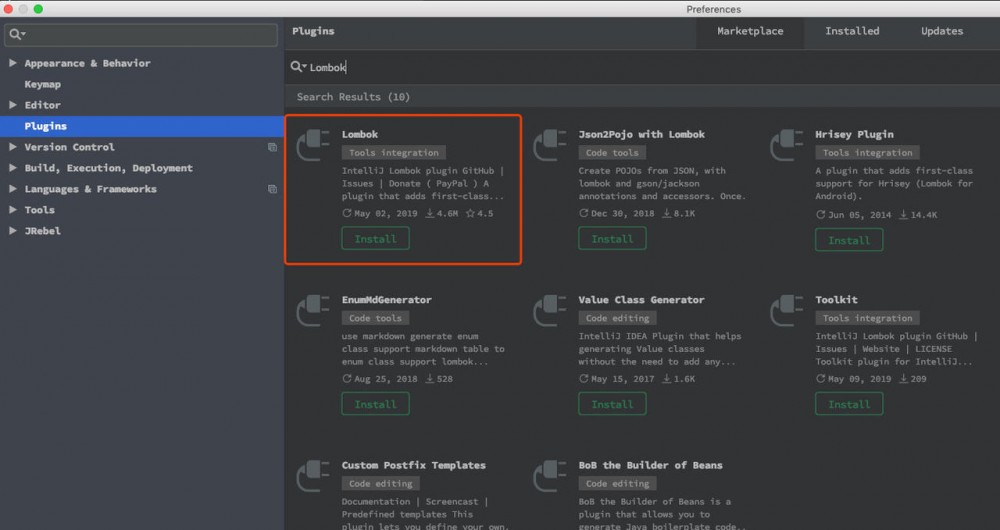
Task: Expand the Editor settings section
Action: pyautogui.click(x=13, y=105)
